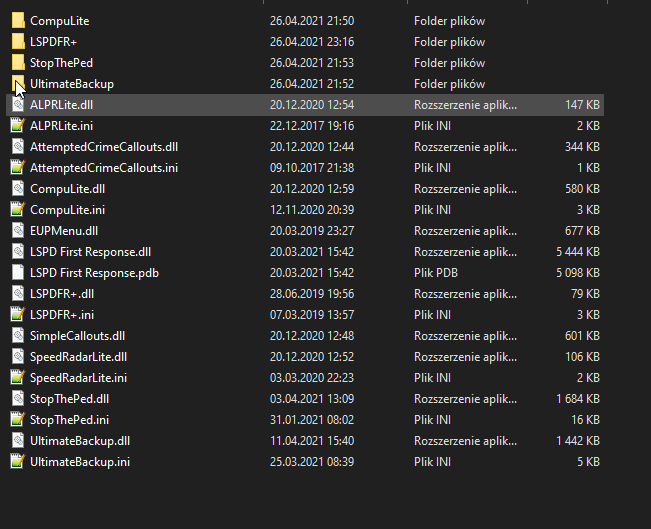The height and width of the screenshot is (529, 651).
Task: Select the CompuLite.dll file name
Action: tap(67, 188)
